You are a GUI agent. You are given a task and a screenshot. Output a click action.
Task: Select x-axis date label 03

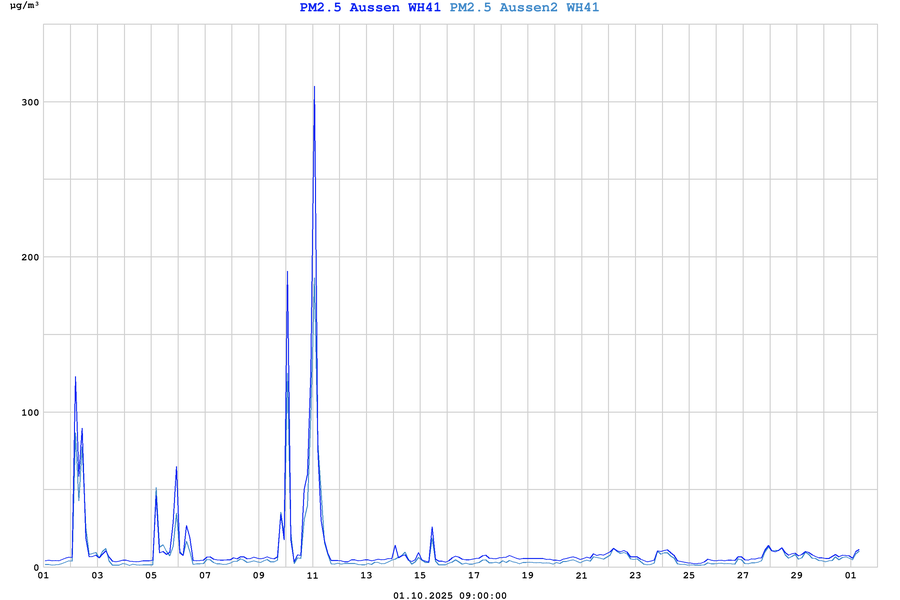[97, 576]
